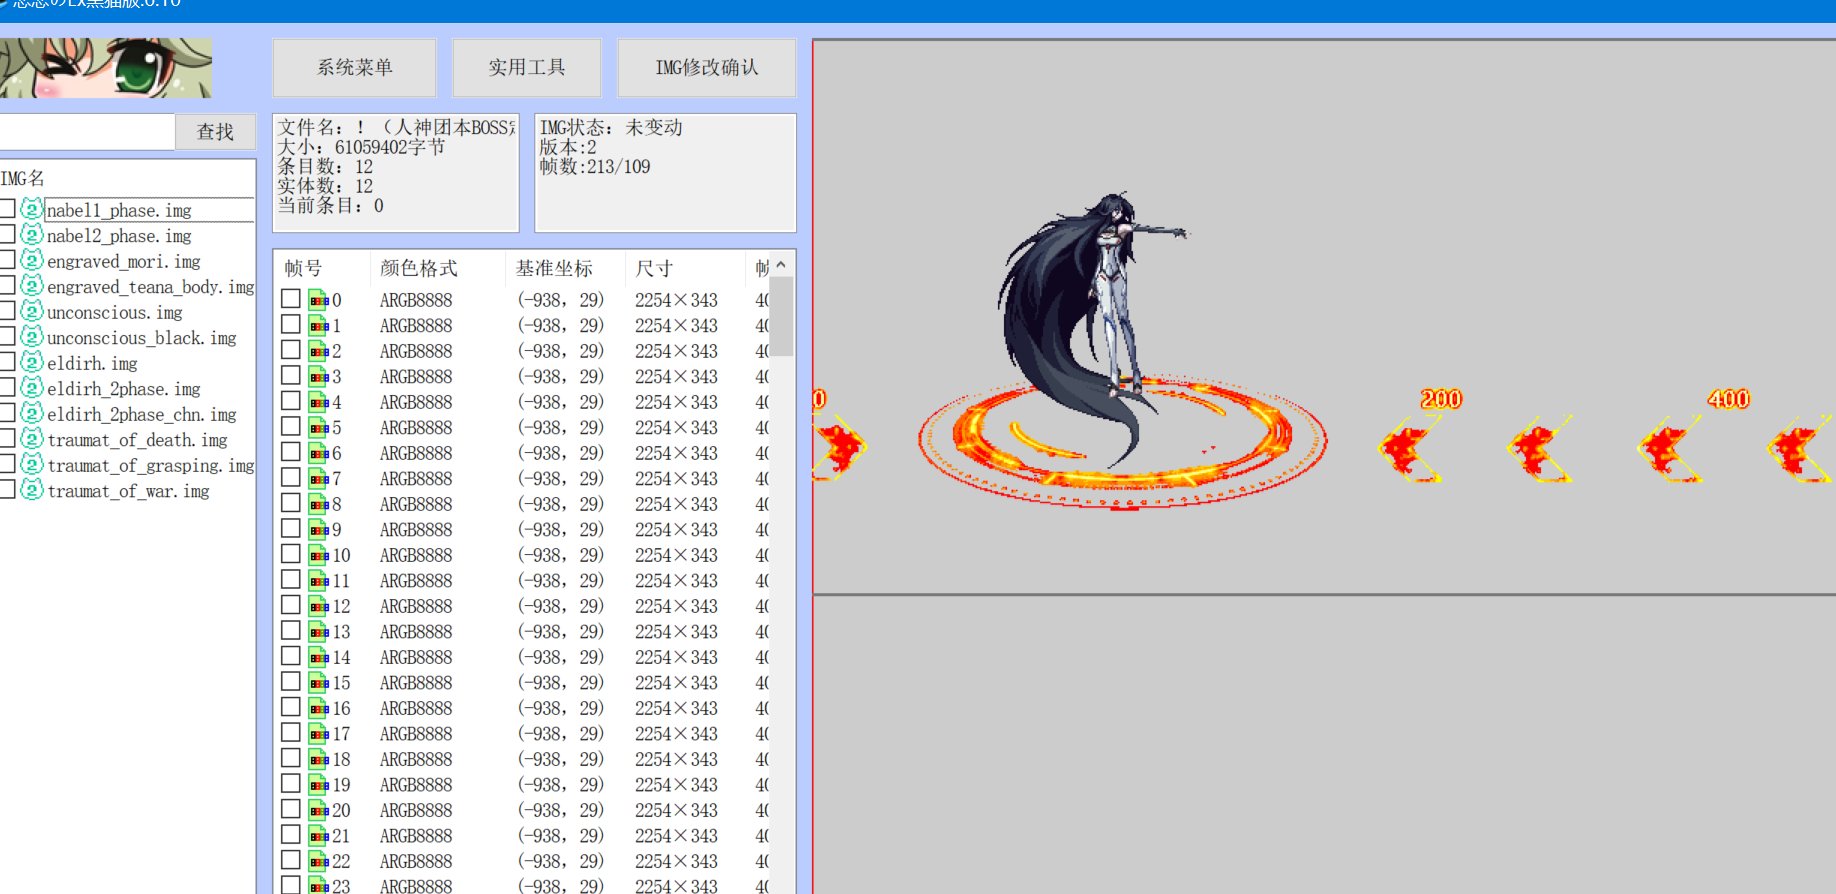The height and width of the screenshot is (894, 1836).
Task: Tick the checkbox for frame 8
Action: [x=291, y=503]
